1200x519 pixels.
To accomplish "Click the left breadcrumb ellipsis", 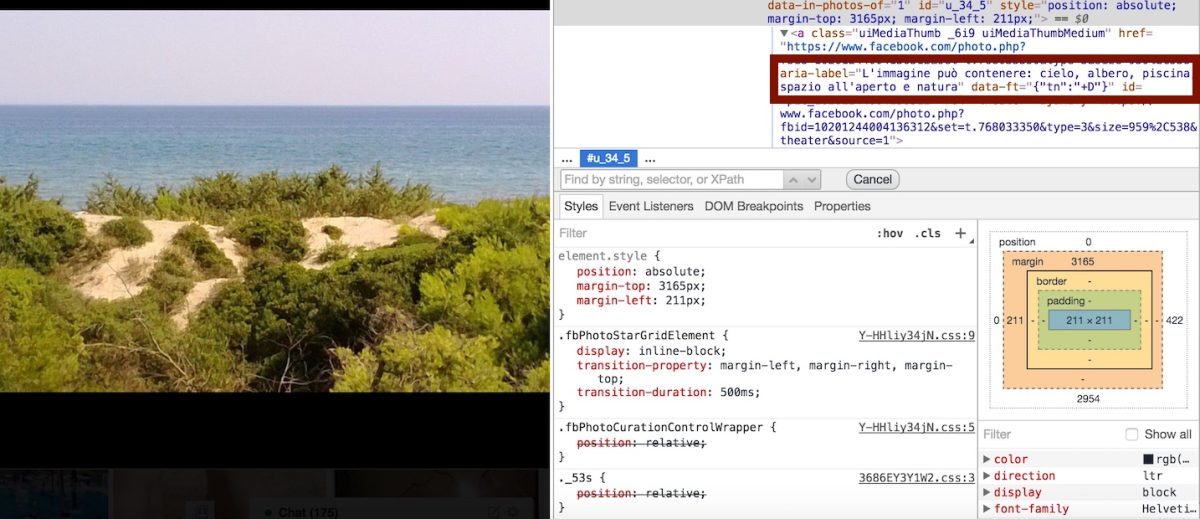I will 567,159.
